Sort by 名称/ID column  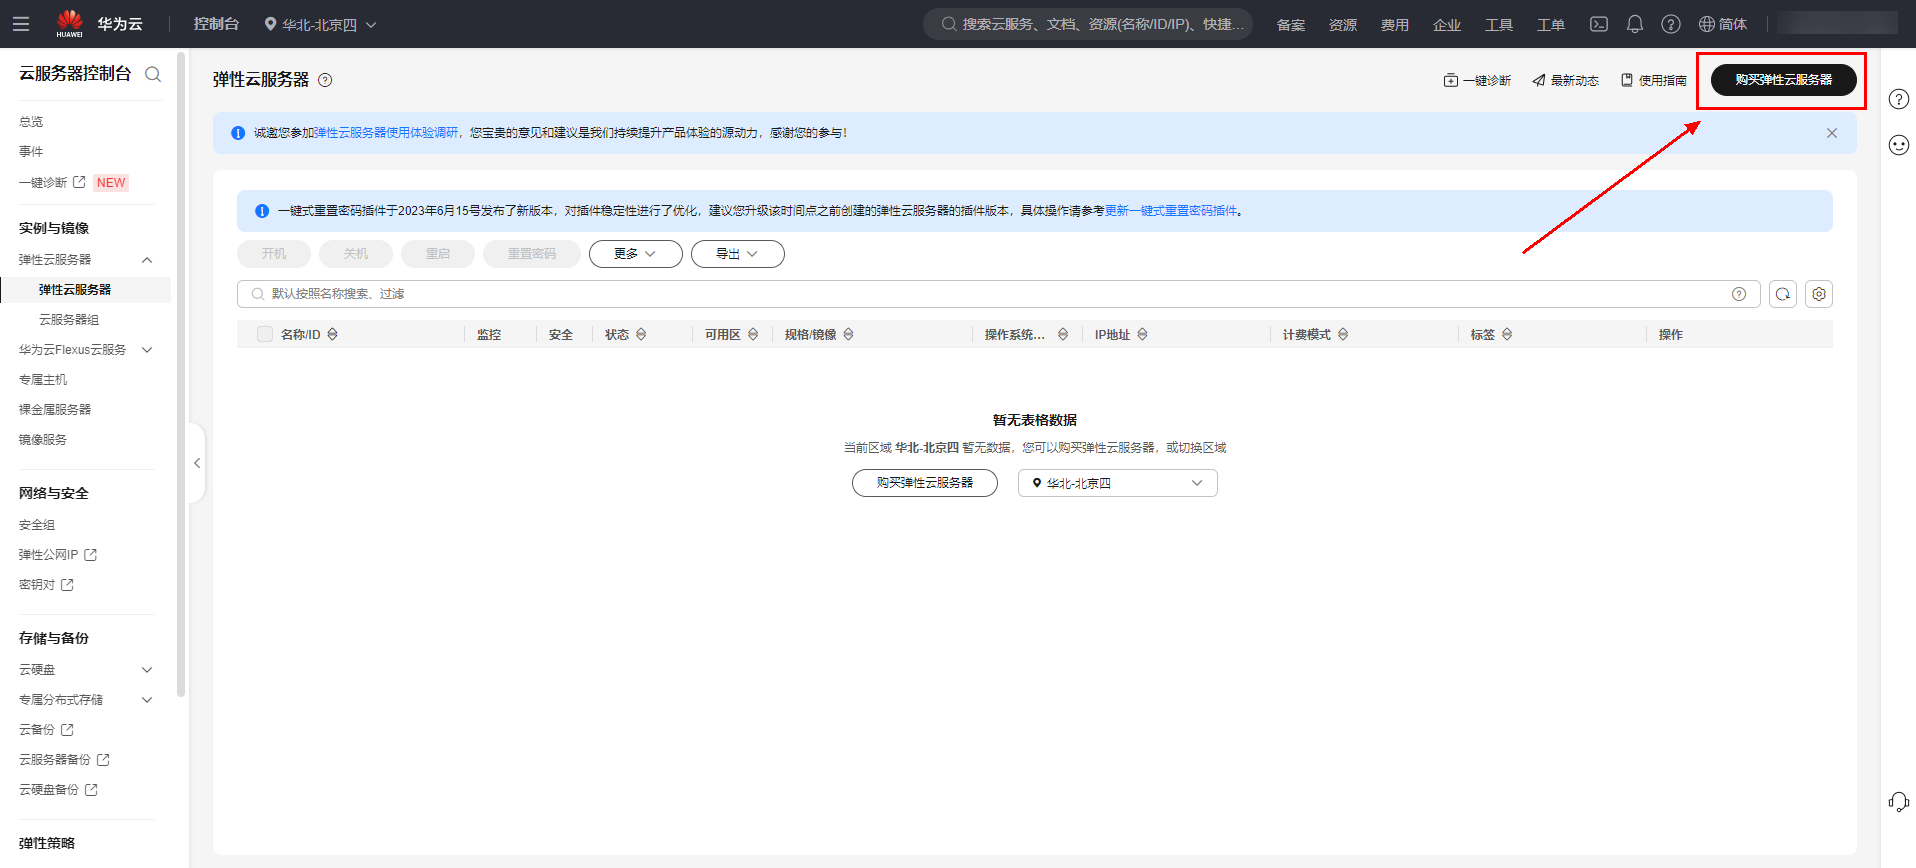click(x=333, y=334)
